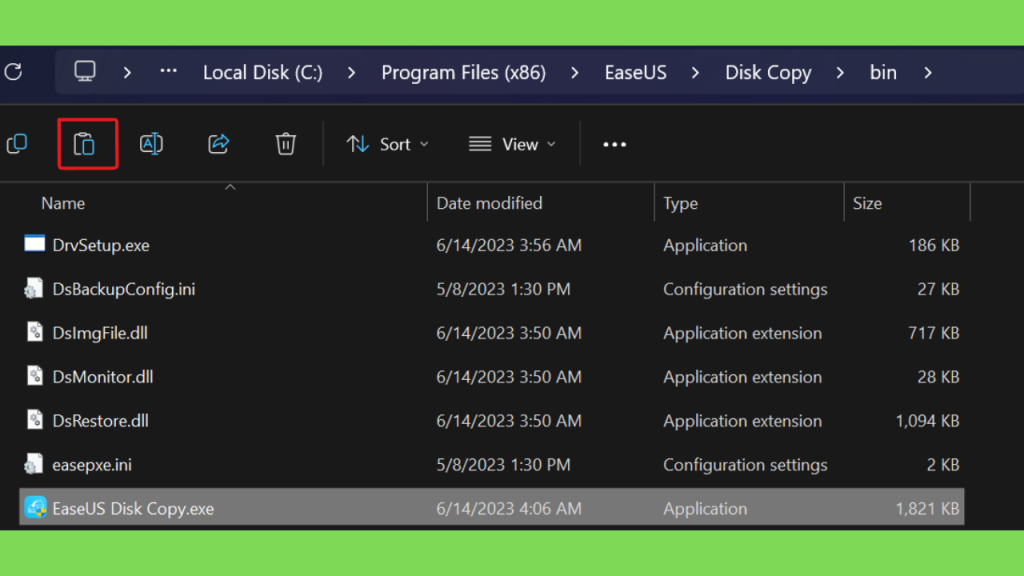This screenshot has height=576, width=1024.
Task: Expand chevron after Program Files (x86)
Action: (x=575, y=72)
